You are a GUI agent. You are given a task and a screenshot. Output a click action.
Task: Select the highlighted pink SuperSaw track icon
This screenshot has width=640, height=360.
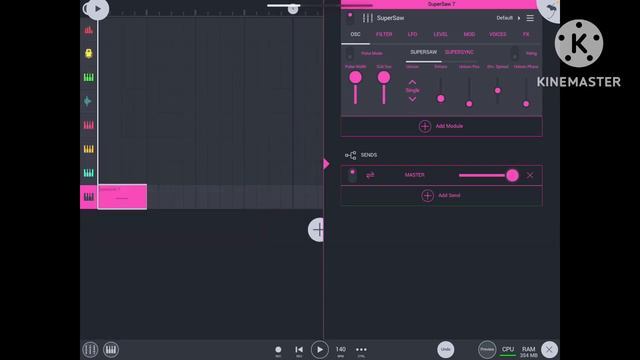[x=89, y=197]
